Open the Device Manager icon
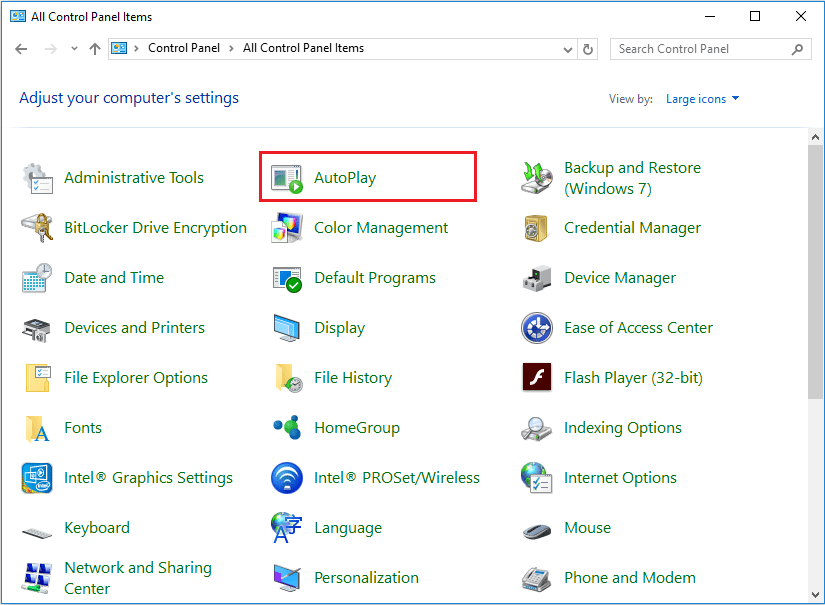The width and height of the screenshot is (825, 605). (x=537, y=278)
